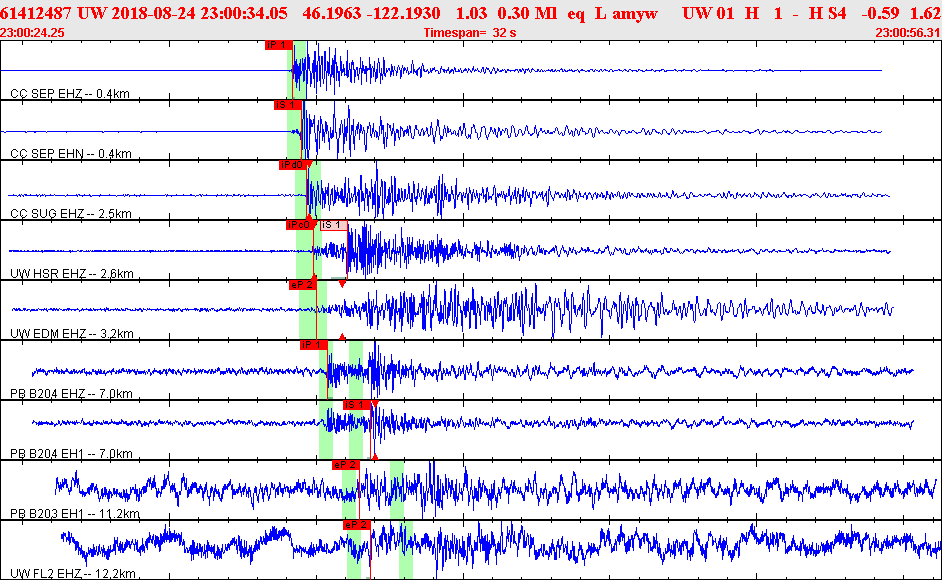Viewport: 942px width, 580px height.
Task: Click the 'H S4' text in the header
Action: [x=828, y=13]
